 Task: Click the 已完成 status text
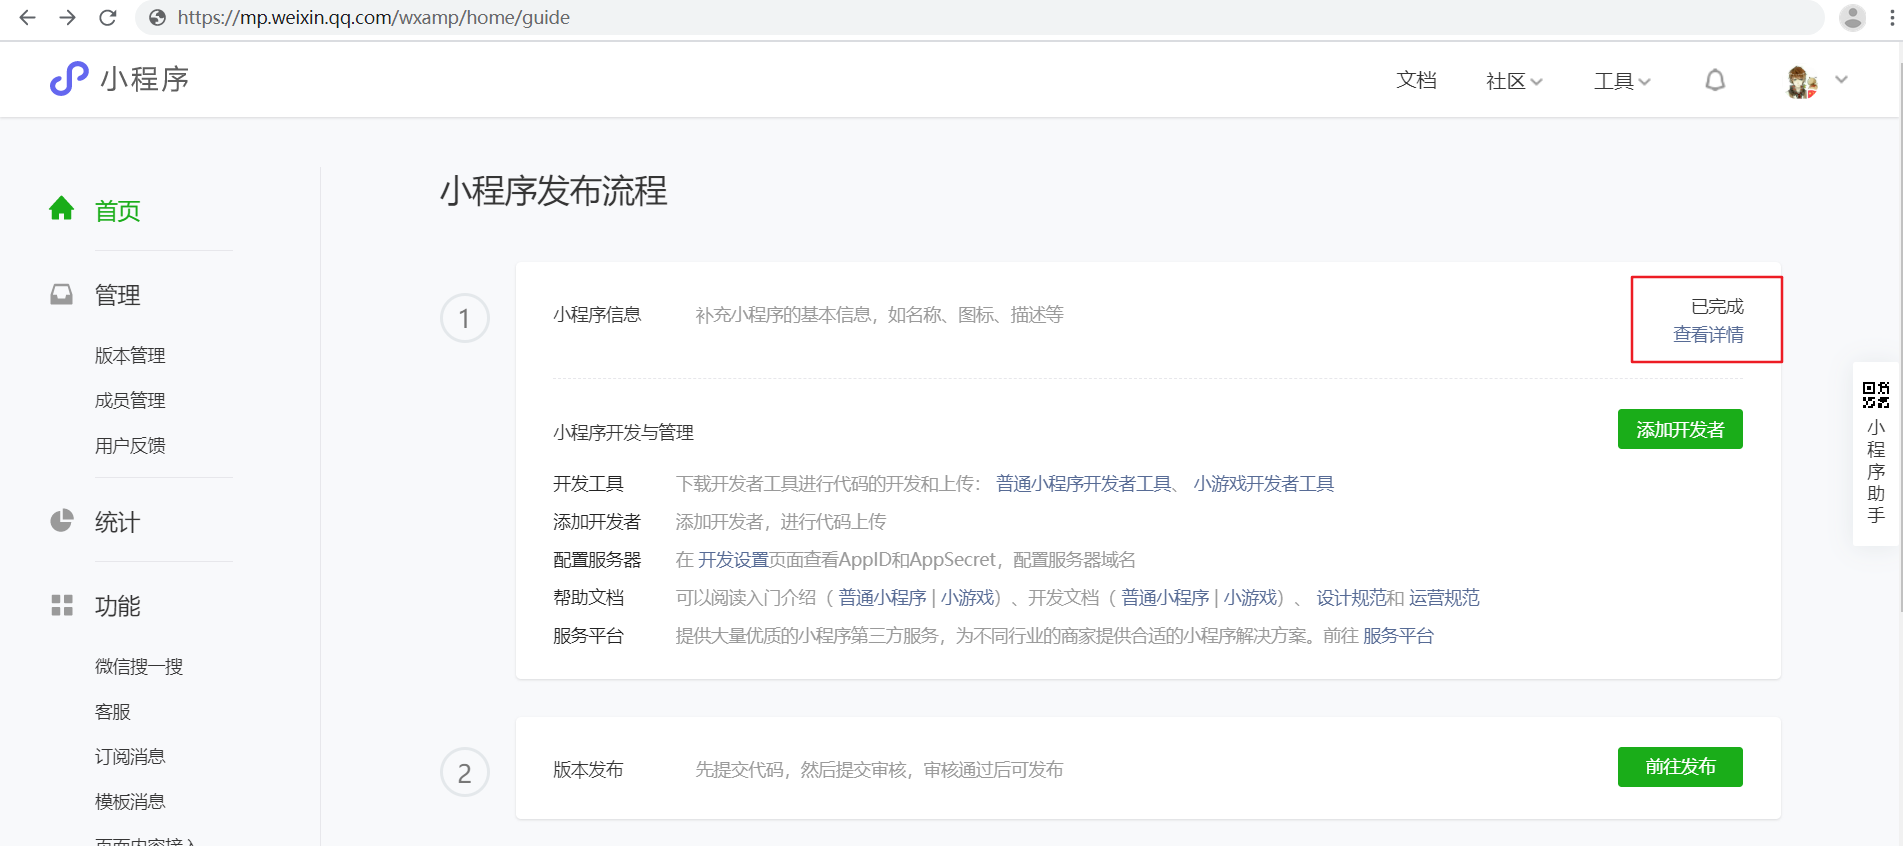click(x=1717, y=306)
